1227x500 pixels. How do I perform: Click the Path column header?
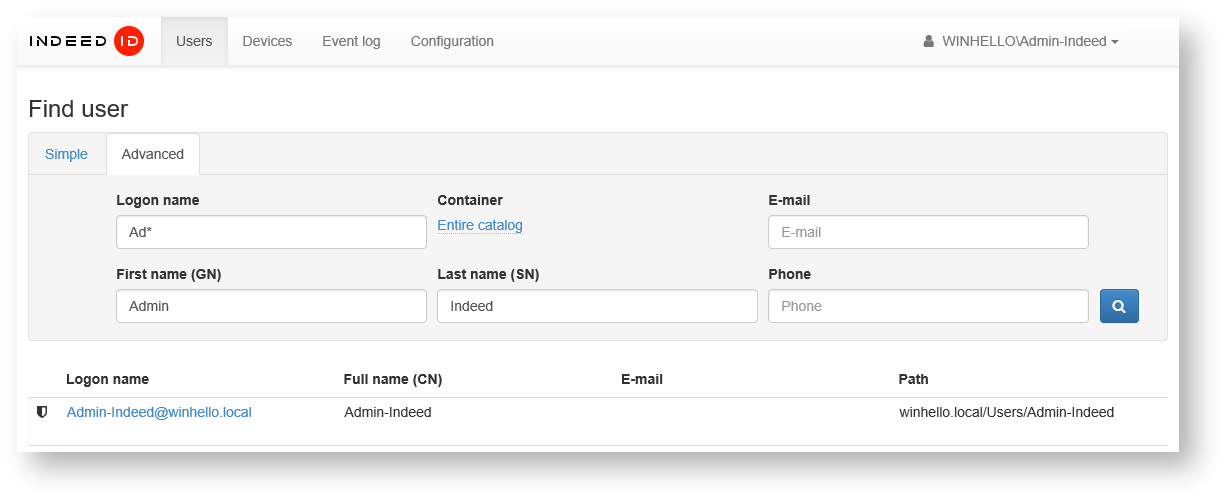coord(913,379)
